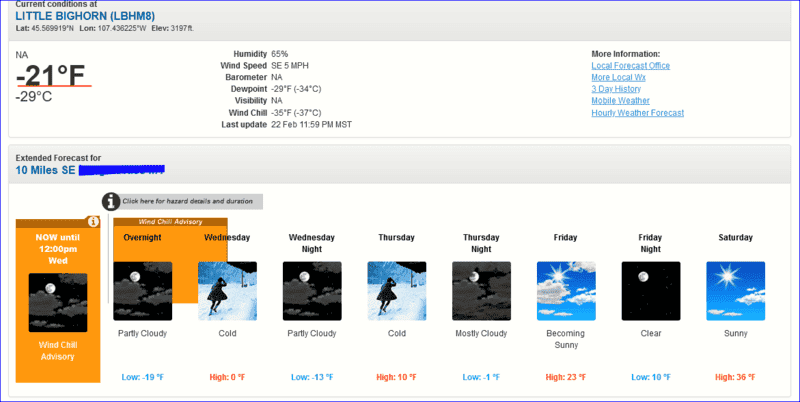Click the Friday becoming sunny icon
Image resolution: width=800 pixels, height=402 pixels.
(566, 290)
